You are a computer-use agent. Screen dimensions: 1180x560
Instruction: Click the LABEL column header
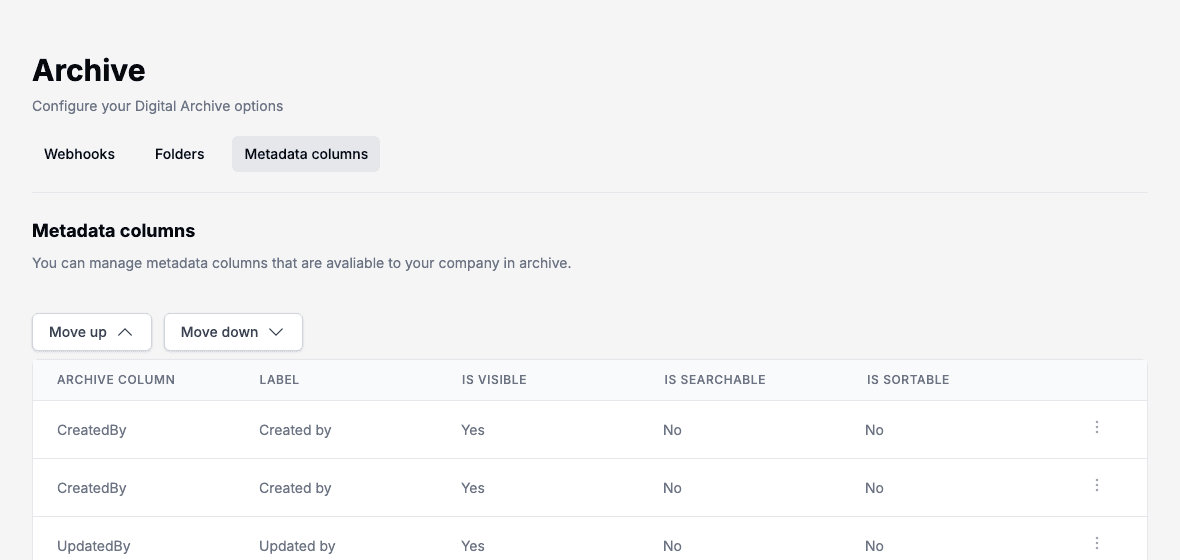point(279,380)
